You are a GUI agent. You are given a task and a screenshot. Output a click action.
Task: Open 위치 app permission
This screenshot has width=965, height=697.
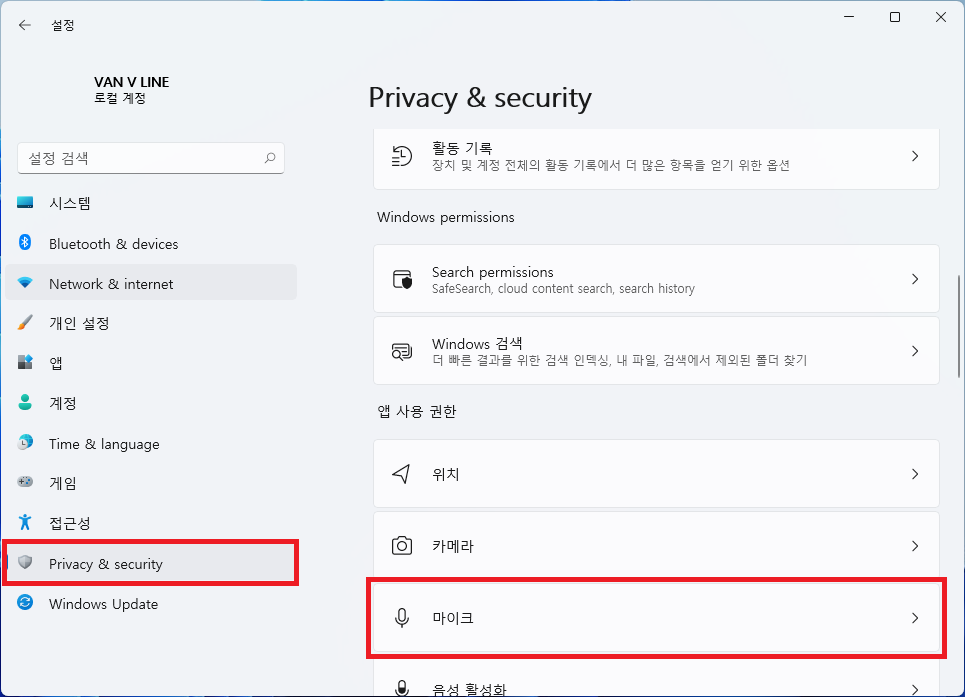pyautogui.click(x=656, y=474)
